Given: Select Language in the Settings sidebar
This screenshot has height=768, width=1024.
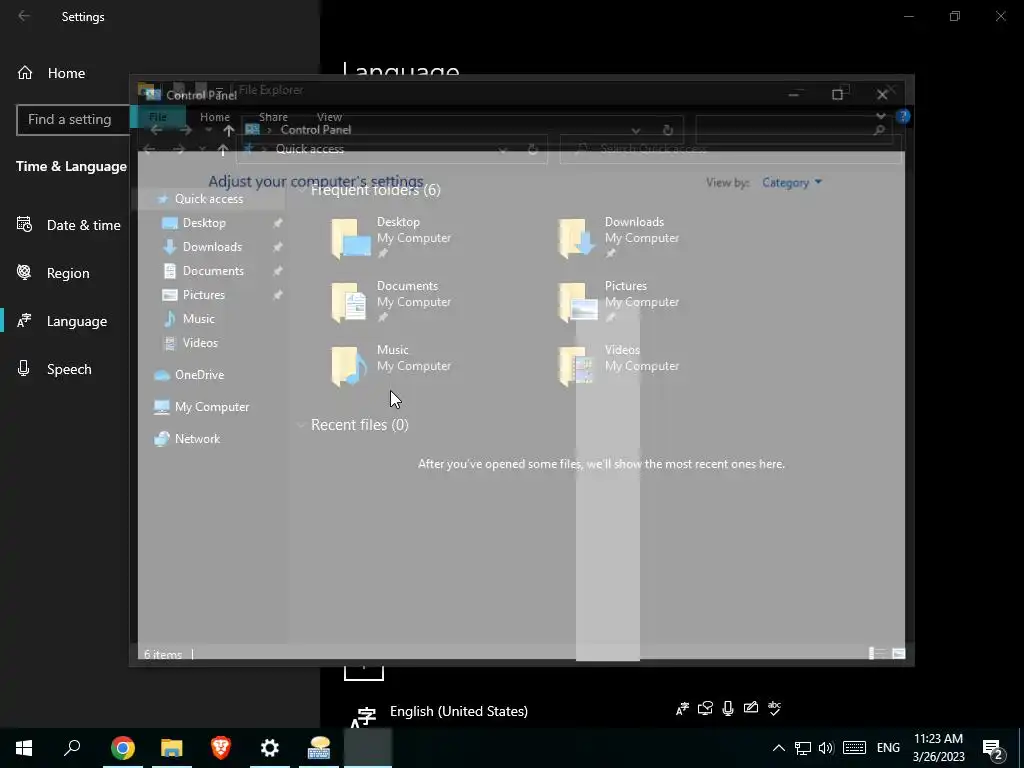Looking at the screenshot, I should pos(61,321).
